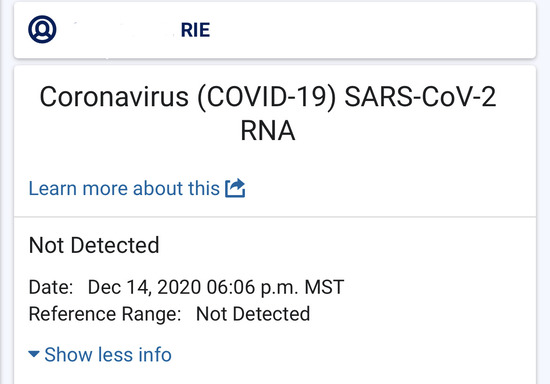Click the word Coronavirus in the heading
Image resolution: width=550 pixels, height=384 pixels.
point(114,97)
